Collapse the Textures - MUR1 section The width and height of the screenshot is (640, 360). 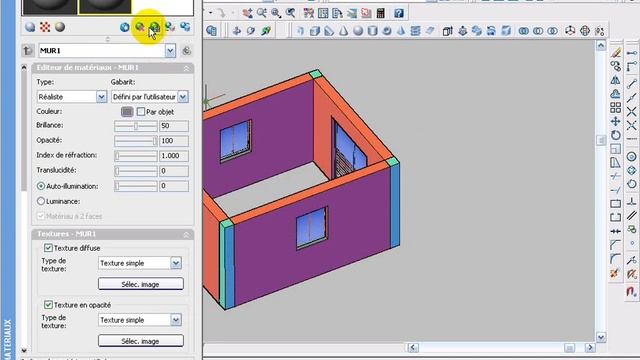186,235
